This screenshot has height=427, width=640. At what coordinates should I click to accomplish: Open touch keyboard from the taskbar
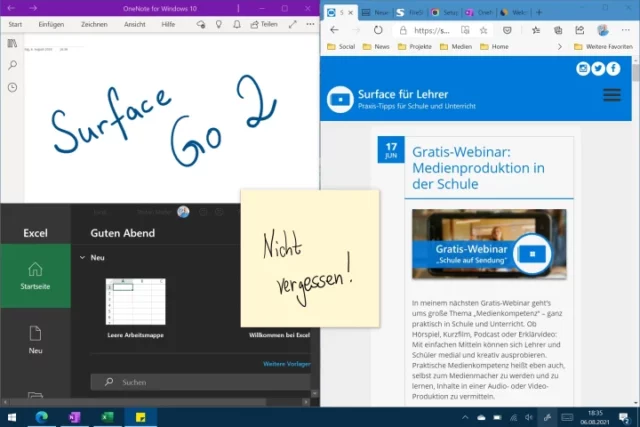[x=567, y=417]
